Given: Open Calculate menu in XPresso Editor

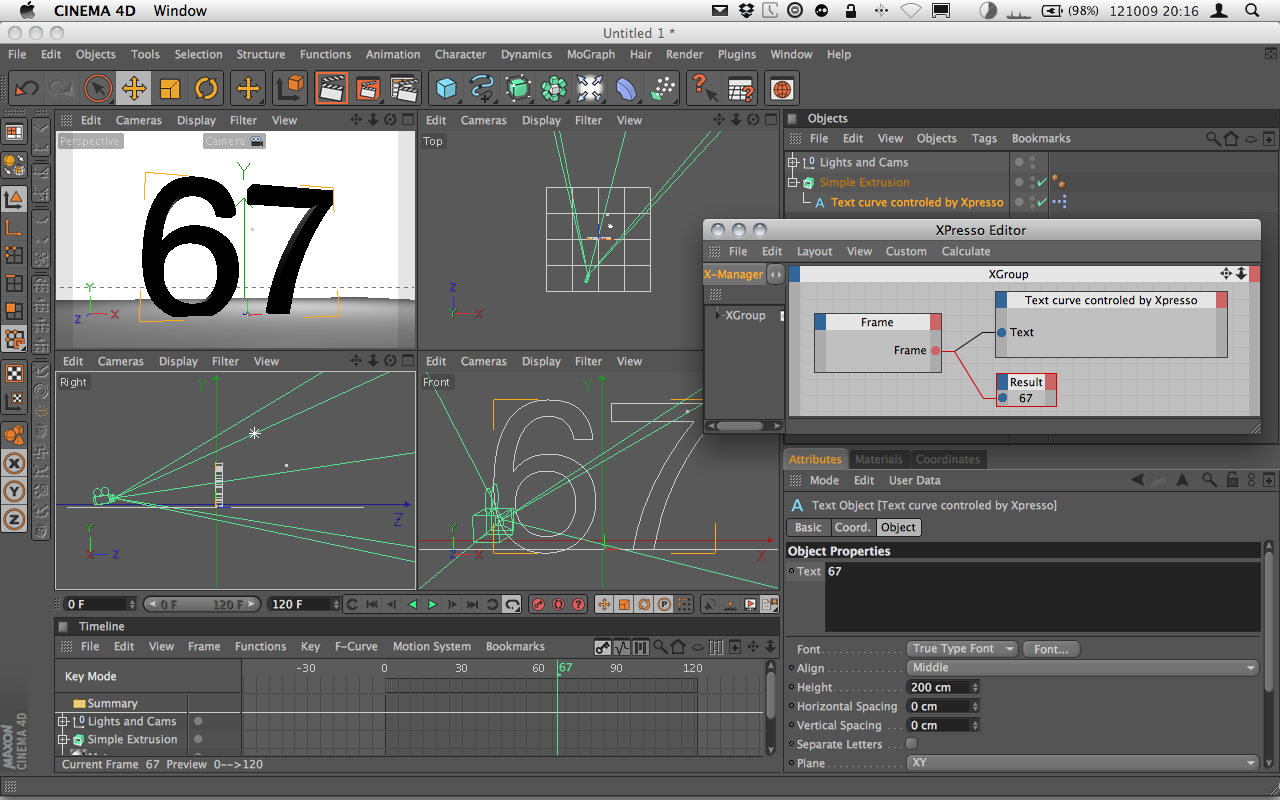Looking at the screenshot, I should 966,251.
